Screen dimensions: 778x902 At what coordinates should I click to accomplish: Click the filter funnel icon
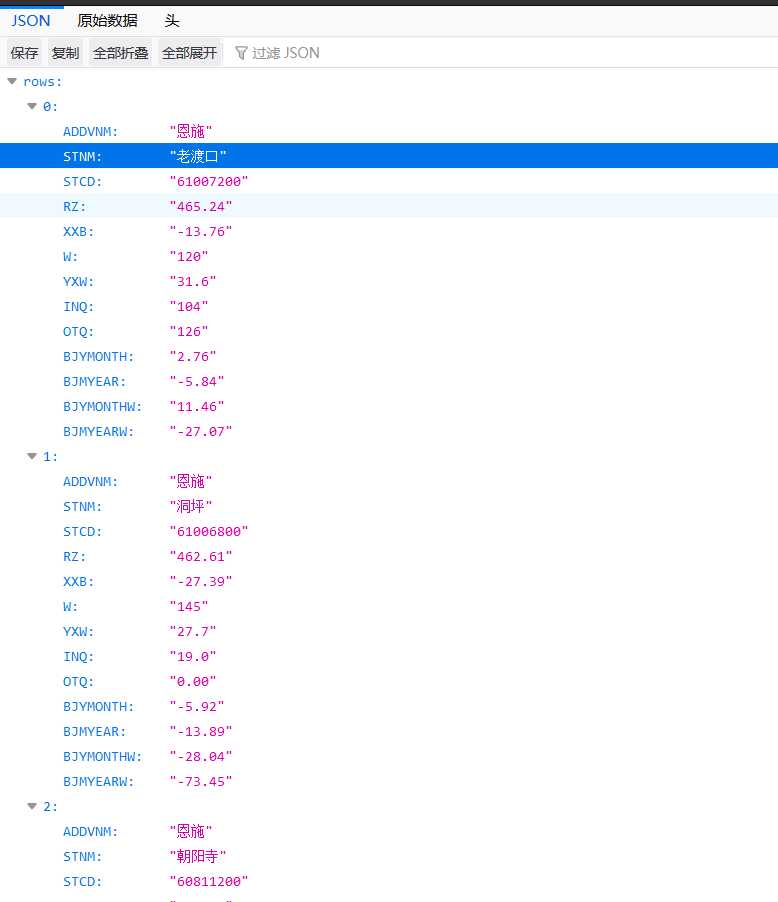click(x=241, y=53)
